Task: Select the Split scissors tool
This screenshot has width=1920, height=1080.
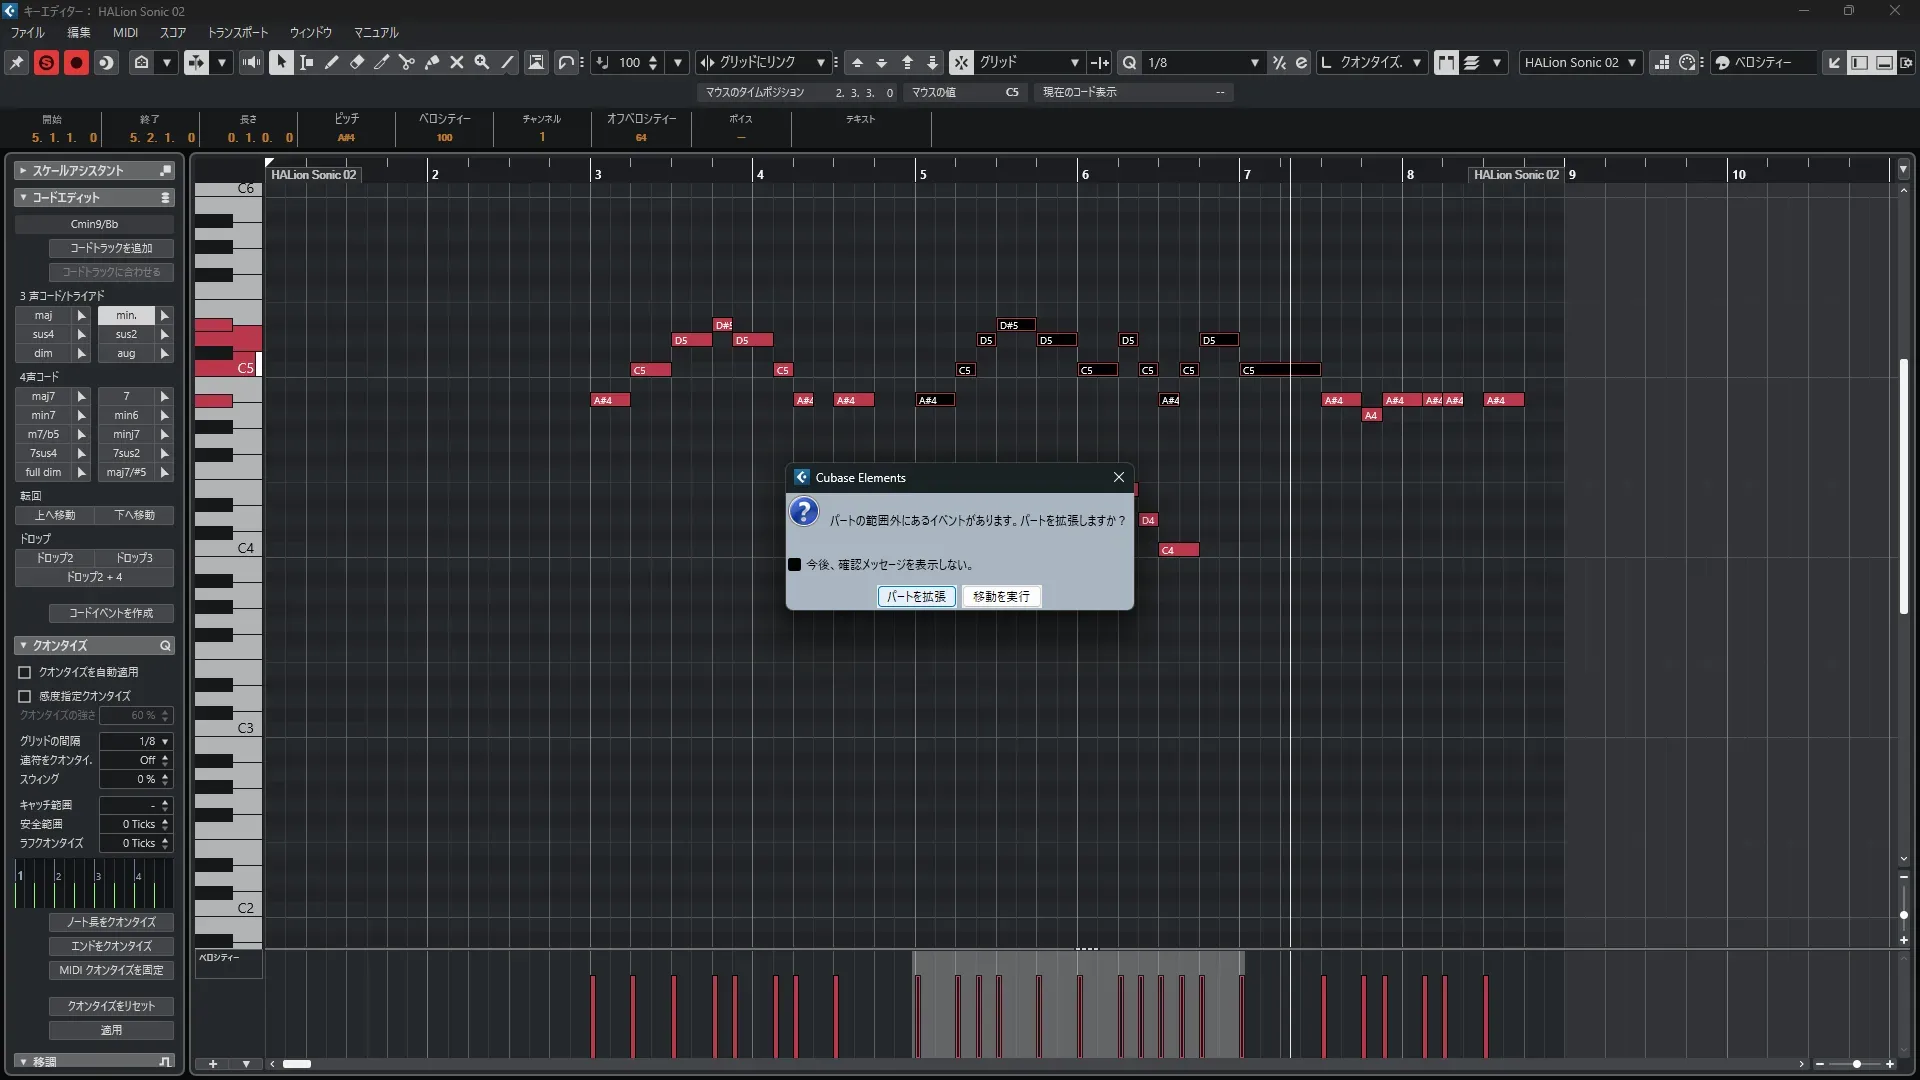Action: coord(406,62)
